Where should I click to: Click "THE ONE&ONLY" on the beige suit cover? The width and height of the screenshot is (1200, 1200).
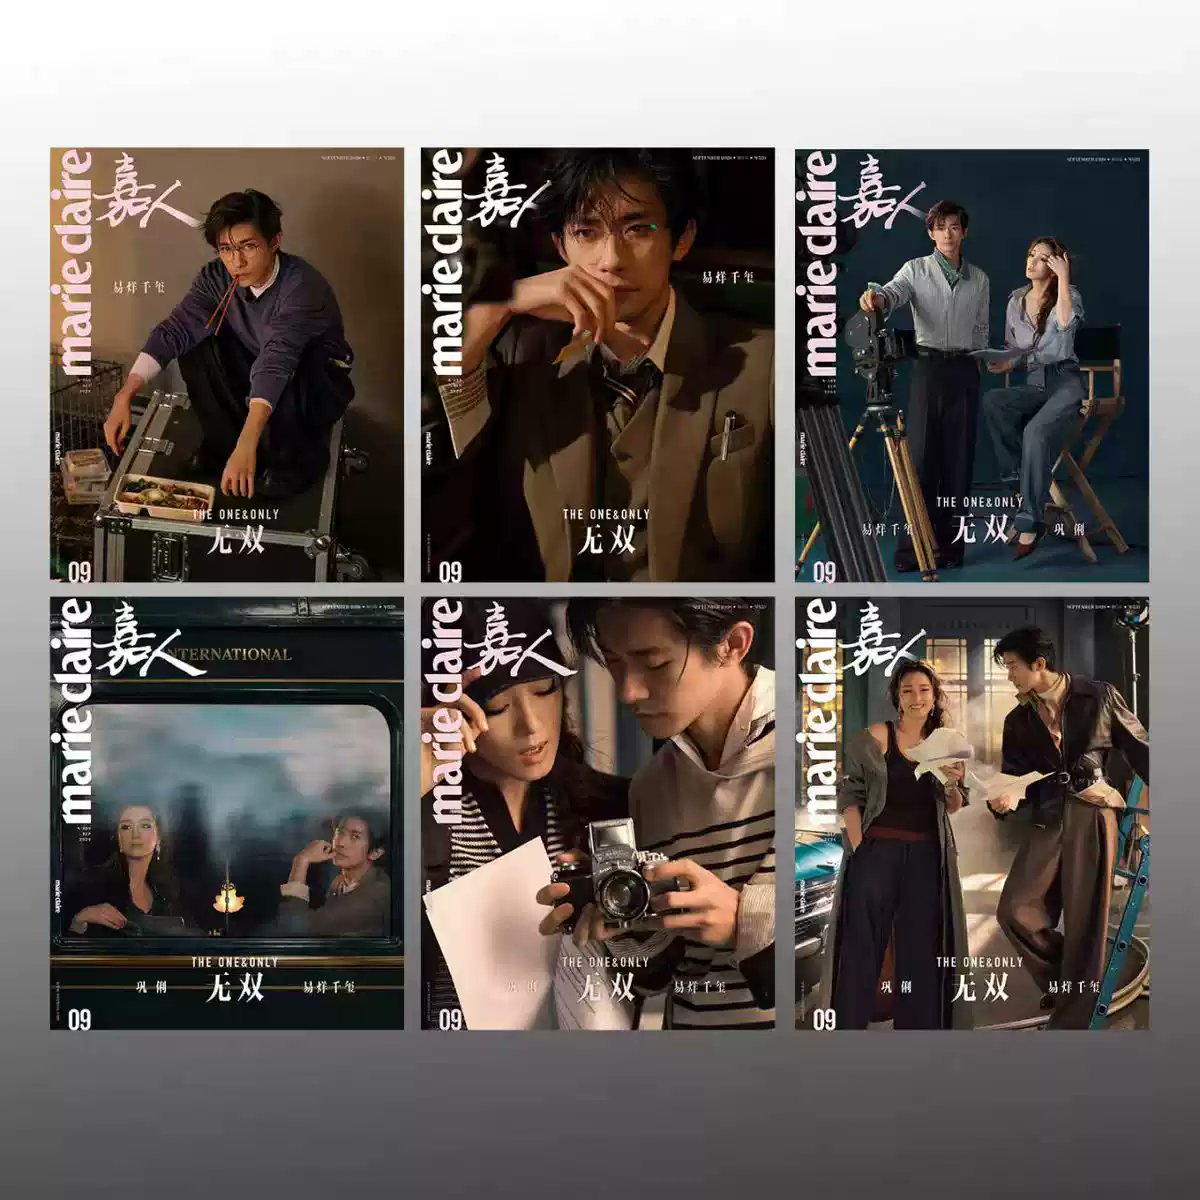pos(606,515)
